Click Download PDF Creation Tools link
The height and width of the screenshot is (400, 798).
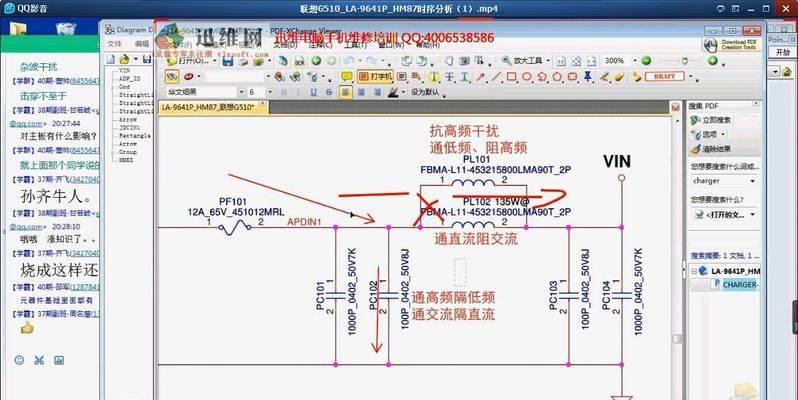click(x=731, y=45)
